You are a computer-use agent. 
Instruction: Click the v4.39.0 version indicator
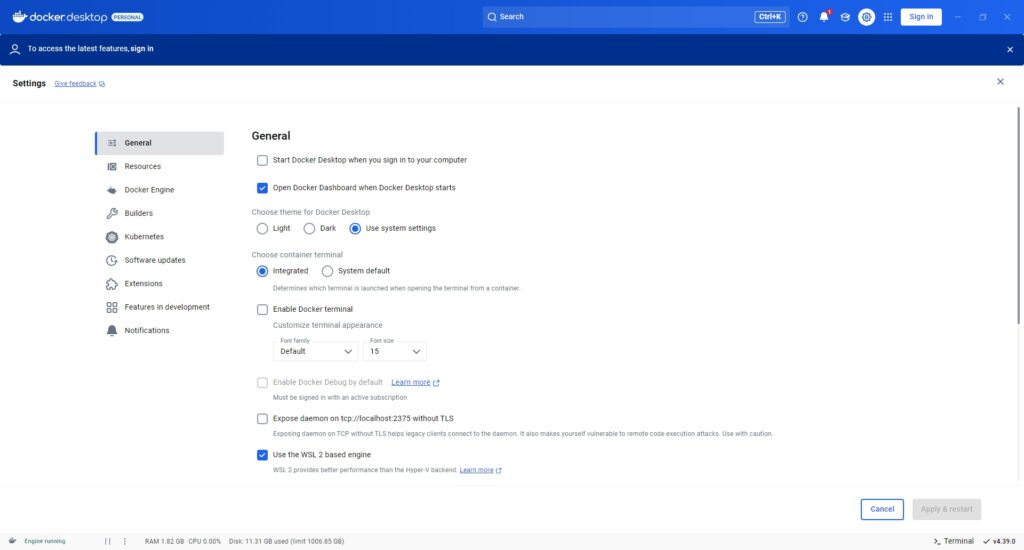click(999, 542)
